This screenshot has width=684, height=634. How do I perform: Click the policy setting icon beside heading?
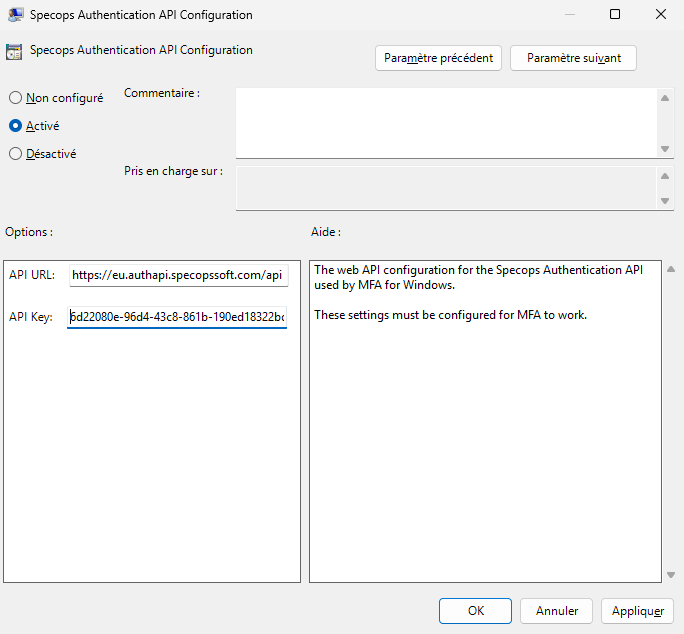(x=14, y=51)
